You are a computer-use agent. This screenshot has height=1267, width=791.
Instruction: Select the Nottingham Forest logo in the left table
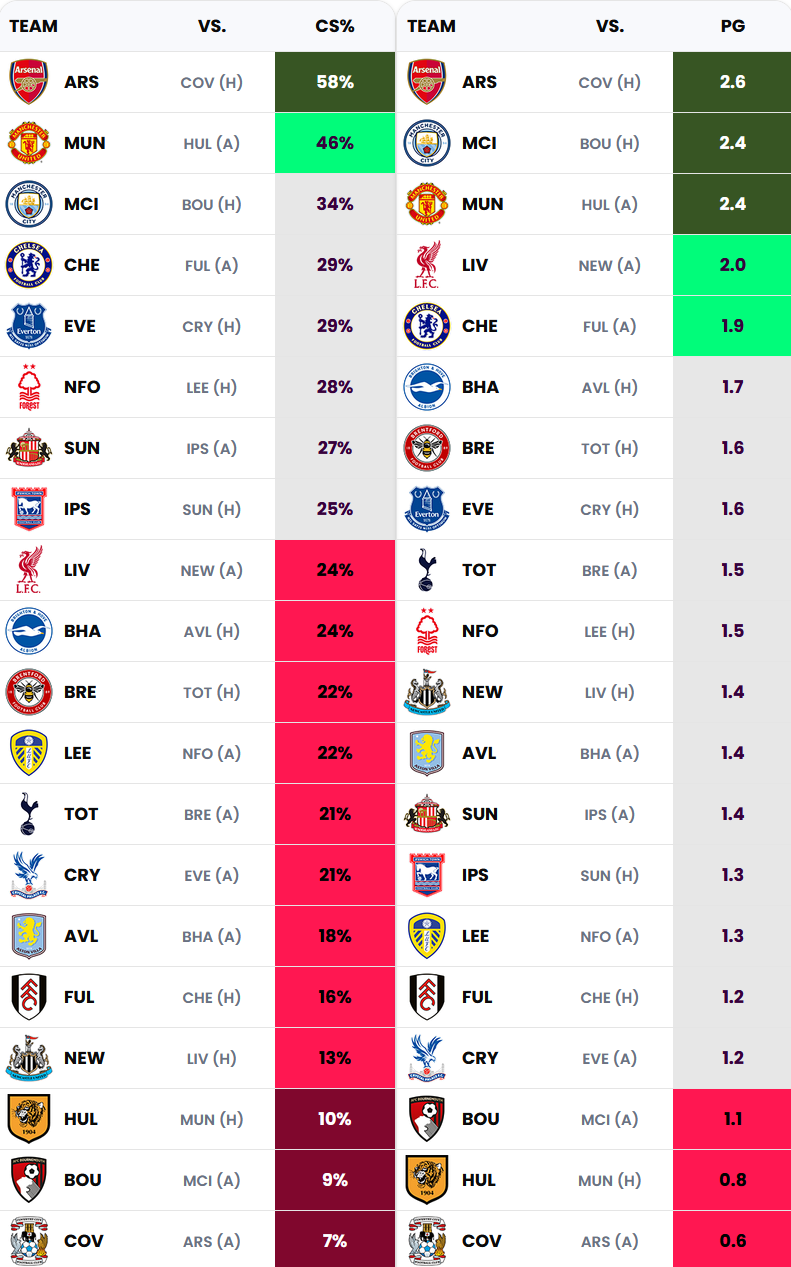(x=29, y=387)
